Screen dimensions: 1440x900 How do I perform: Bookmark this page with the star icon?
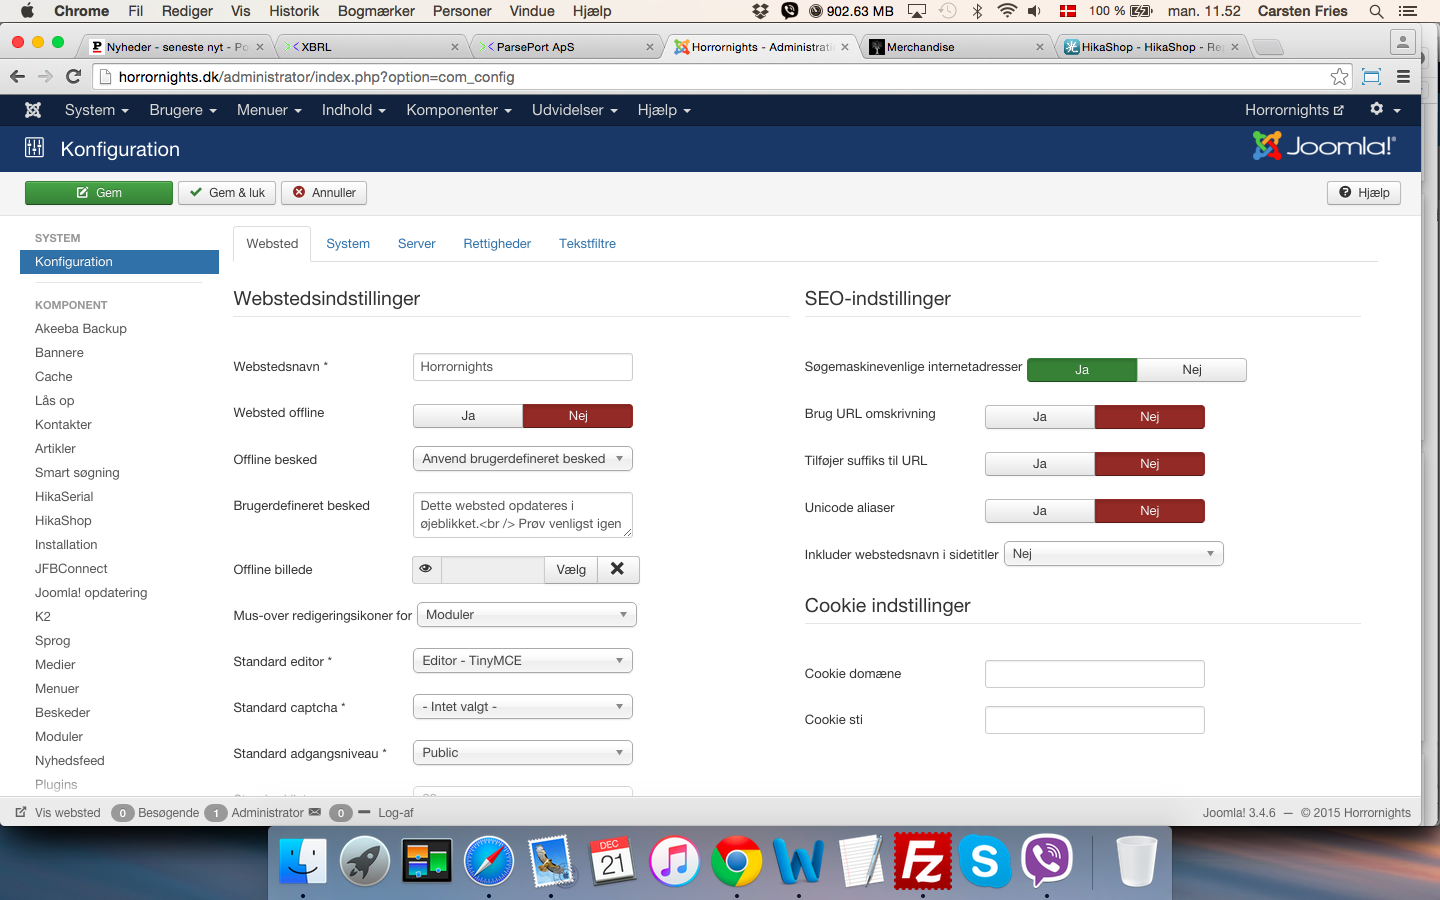(x=1339, y=76)
